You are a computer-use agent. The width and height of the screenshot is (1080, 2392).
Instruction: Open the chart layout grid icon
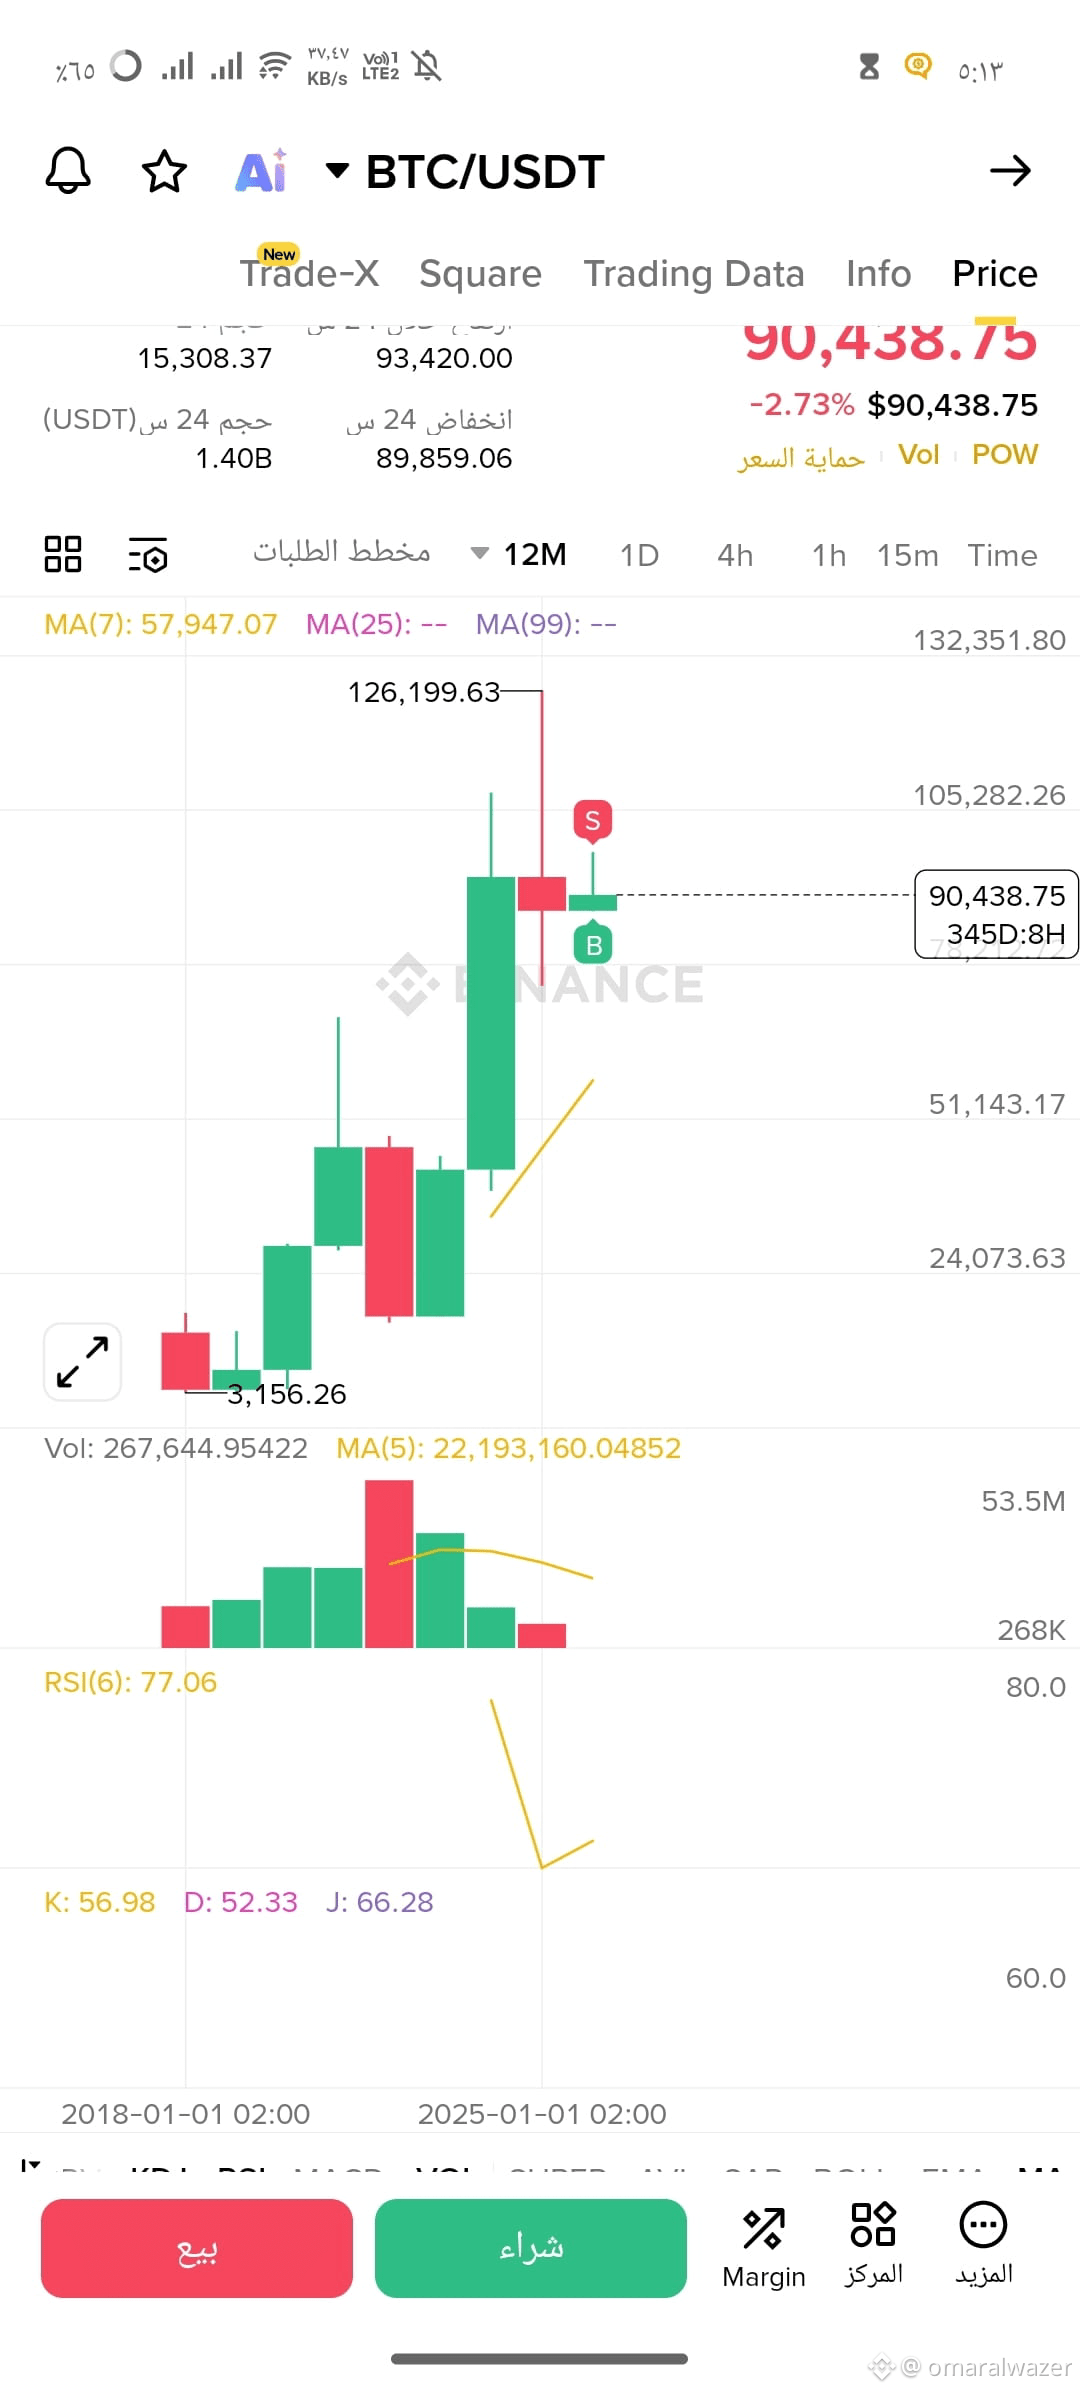[x=63, y=554]
